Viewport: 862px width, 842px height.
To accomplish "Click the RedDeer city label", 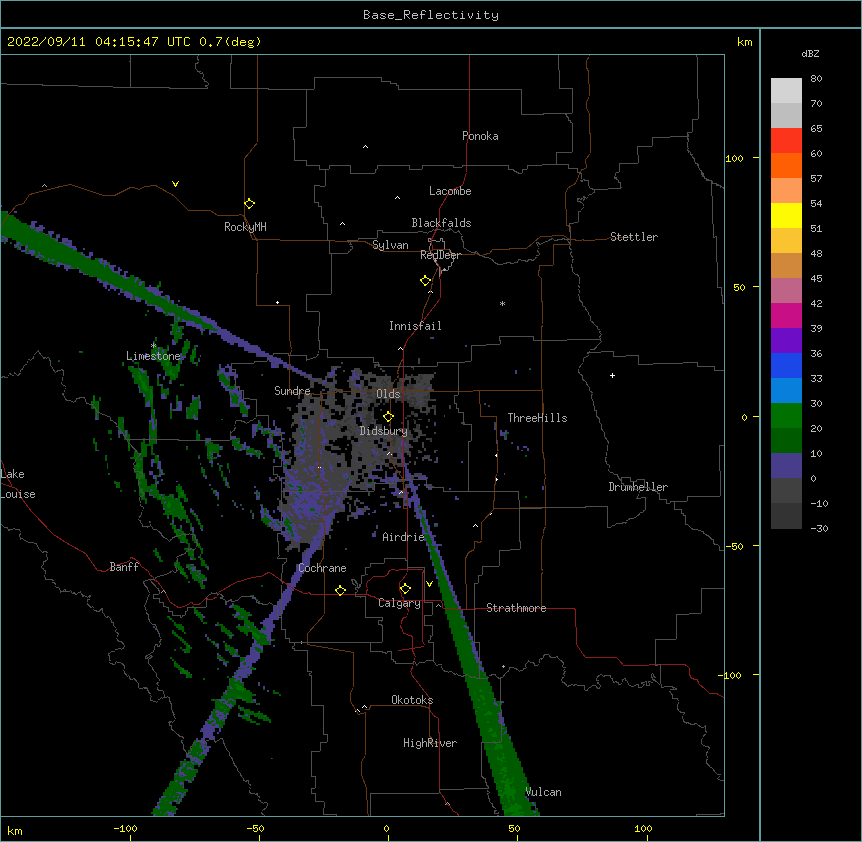I will [440, 255].
